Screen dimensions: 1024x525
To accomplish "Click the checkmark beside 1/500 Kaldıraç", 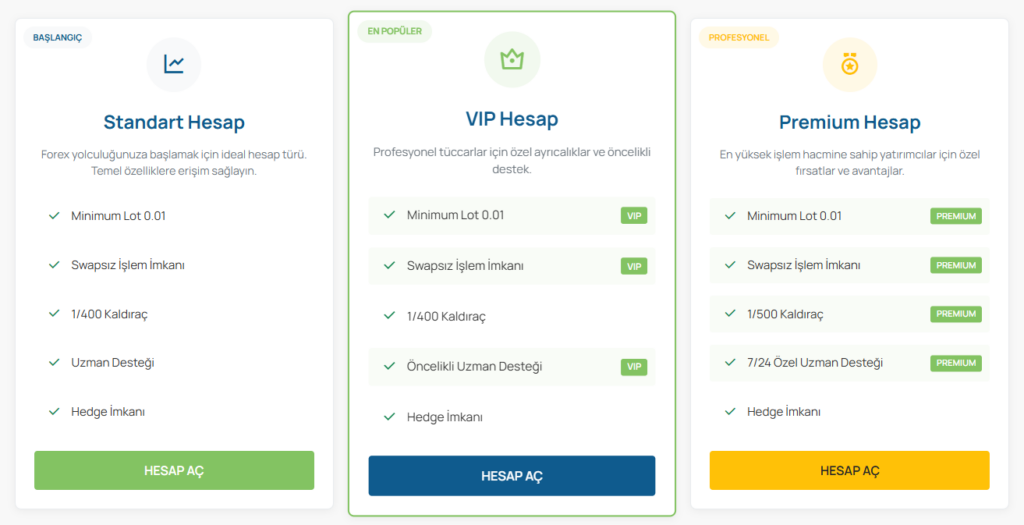I will click(730, 313).
